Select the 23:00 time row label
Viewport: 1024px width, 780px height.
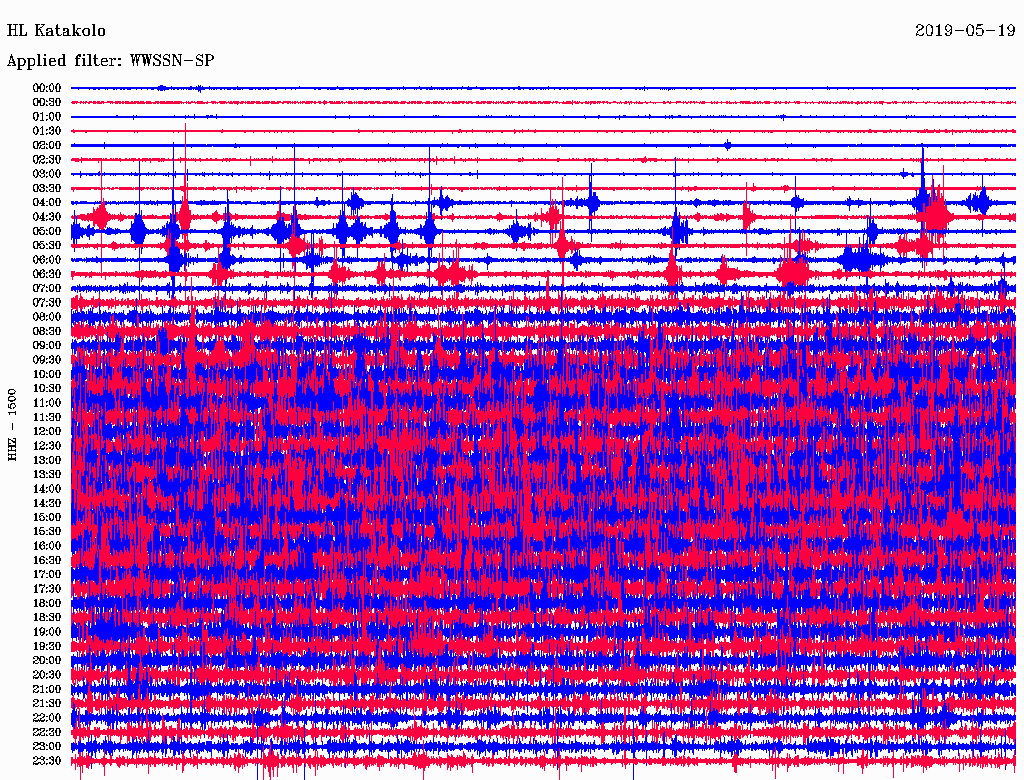[47, 747]
